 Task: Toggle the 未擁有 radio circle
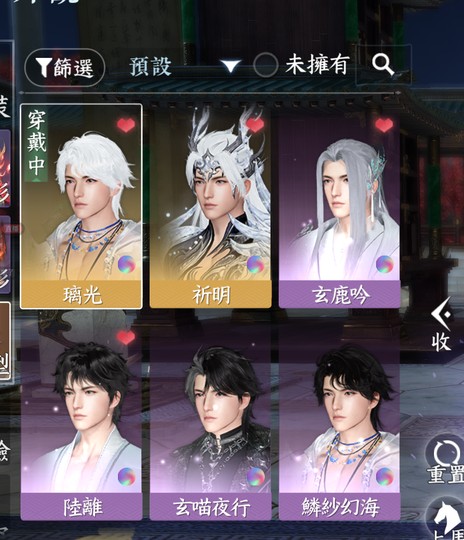pos(265,65)
